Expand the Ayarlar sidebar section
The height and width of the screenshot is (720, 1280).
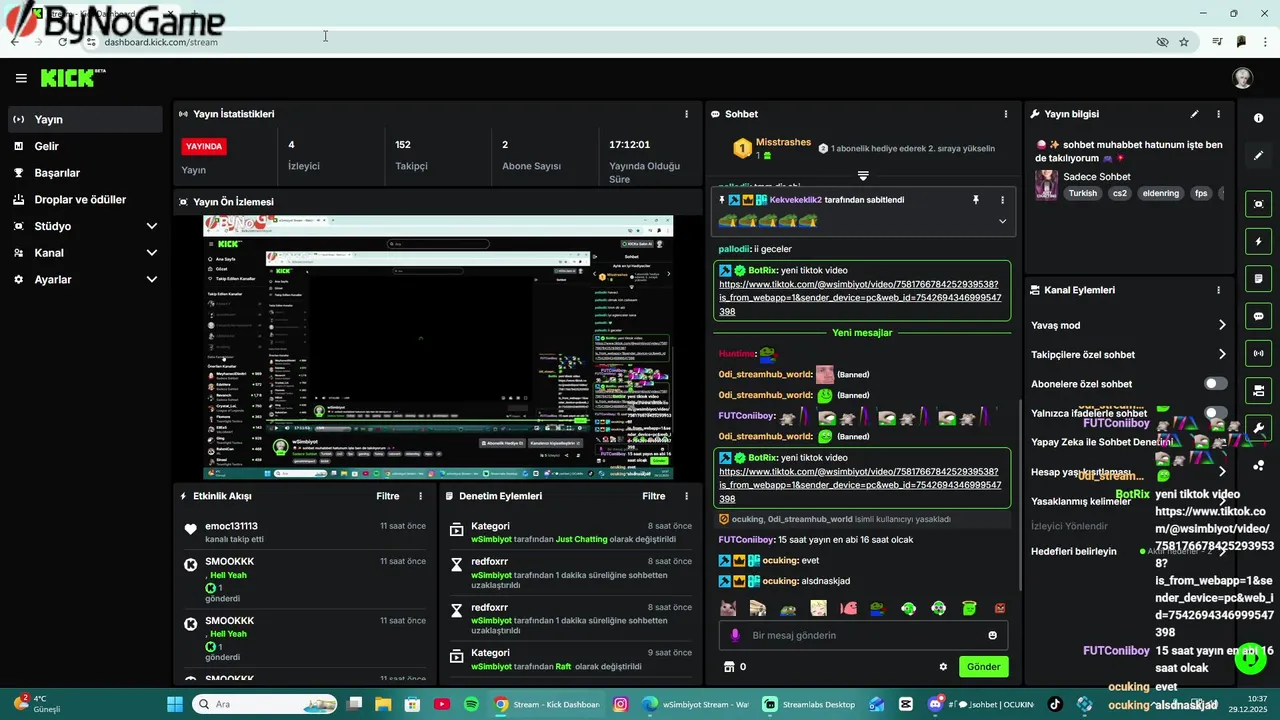[84, 280]
